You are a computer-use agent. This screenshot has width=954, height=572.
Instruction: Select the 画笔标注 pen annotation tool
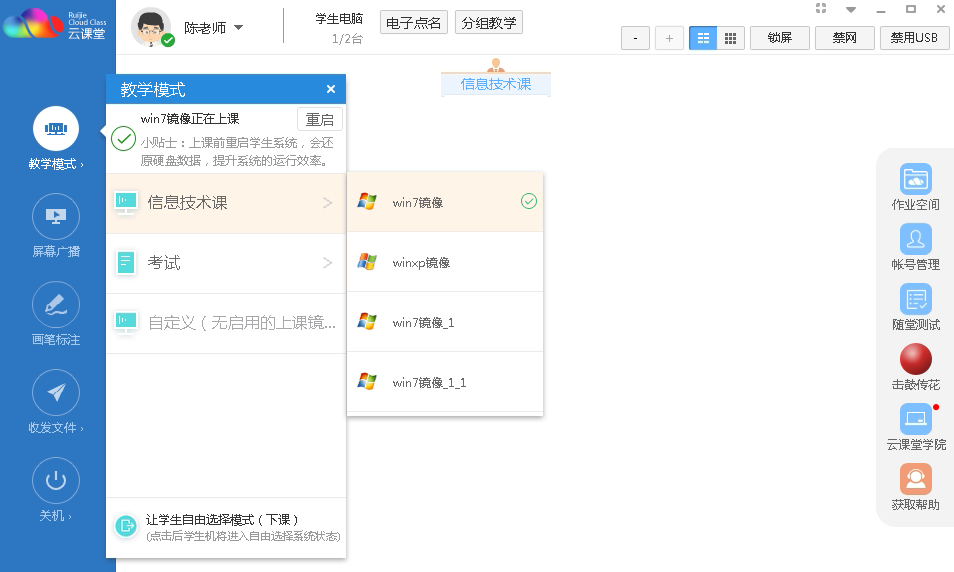click(x=56, y=304)
